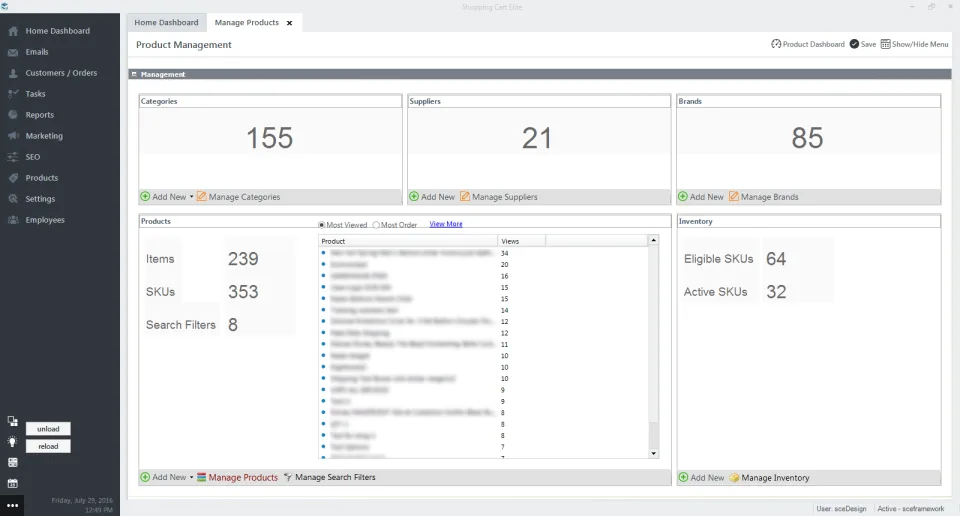Viewport: 960px width, 516px height.
Task: Select the Most Order radio button
Action: 376,225
